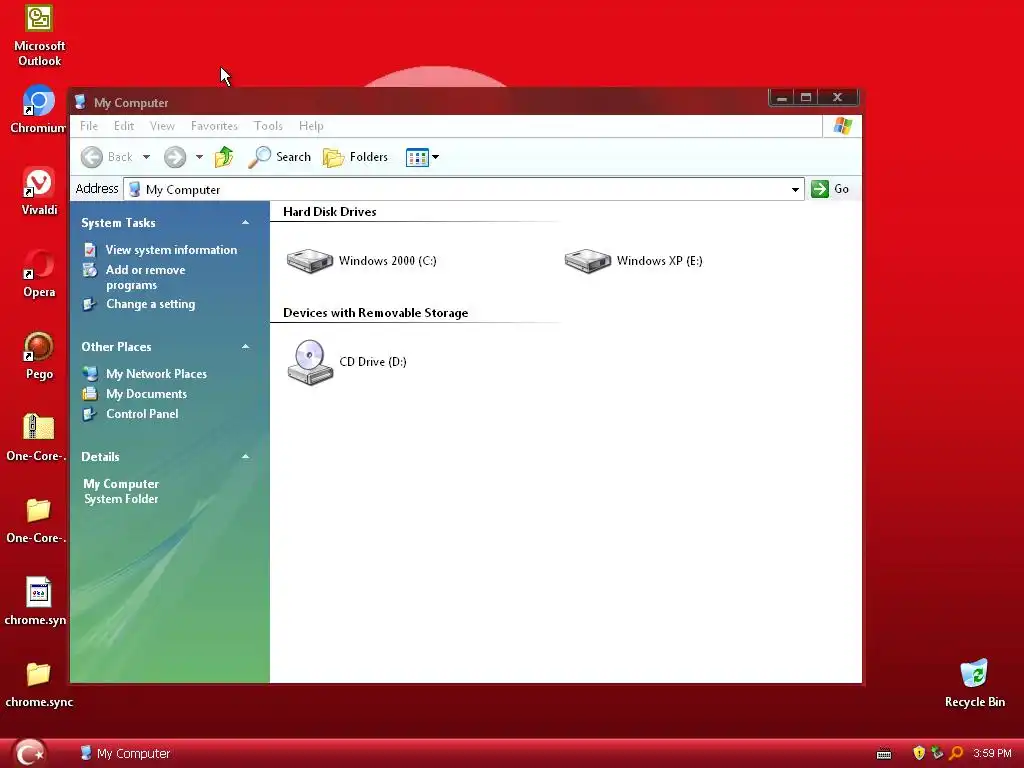Click the Hard Disk Drives group header
Screen dimensions: 1024x768
[x=329, y=212]
